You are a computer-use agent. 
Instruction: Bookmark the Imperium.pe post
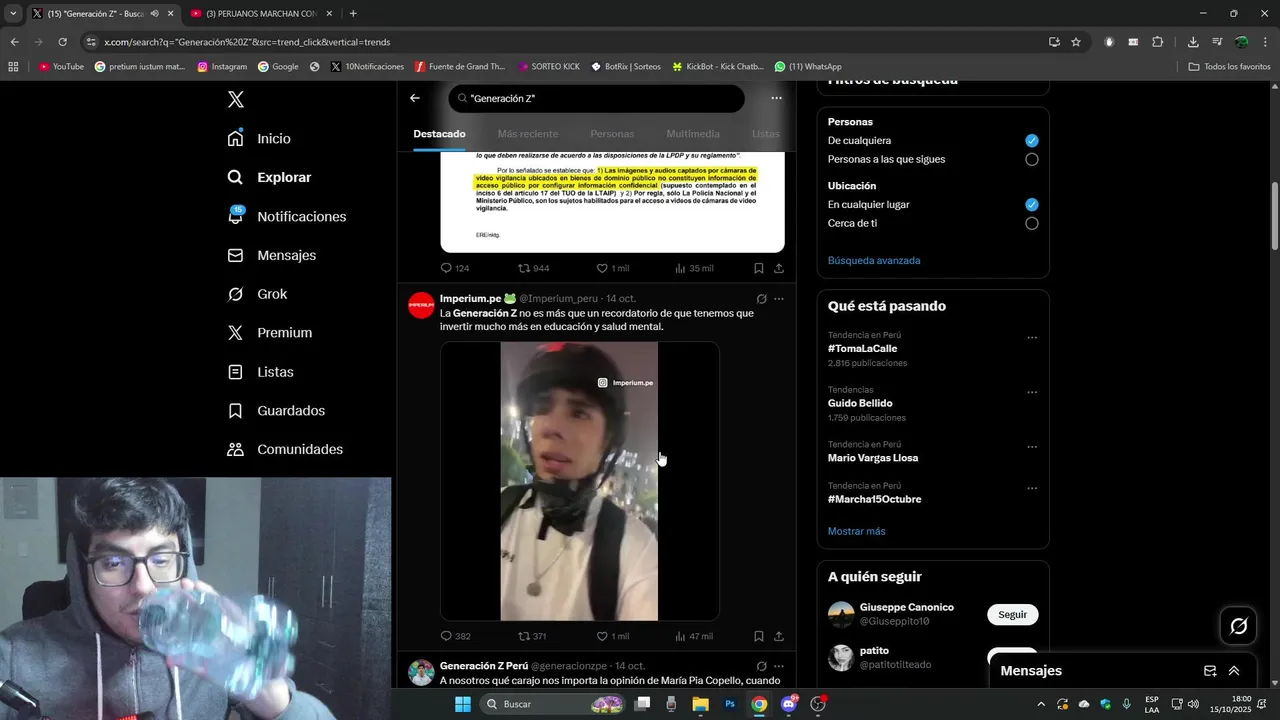coord(759,636)
